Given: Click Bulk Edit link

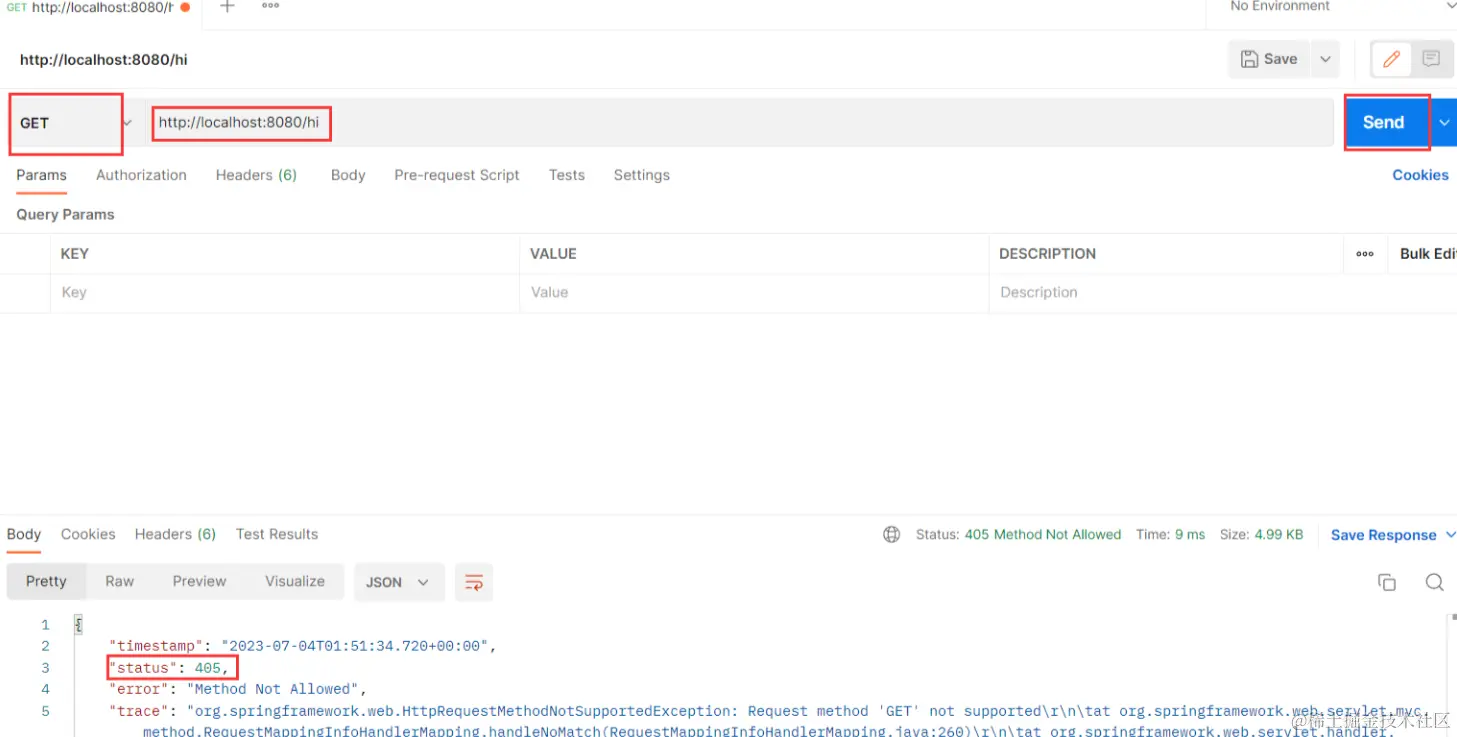Looking at the screenshot, I should (1428, 254).
